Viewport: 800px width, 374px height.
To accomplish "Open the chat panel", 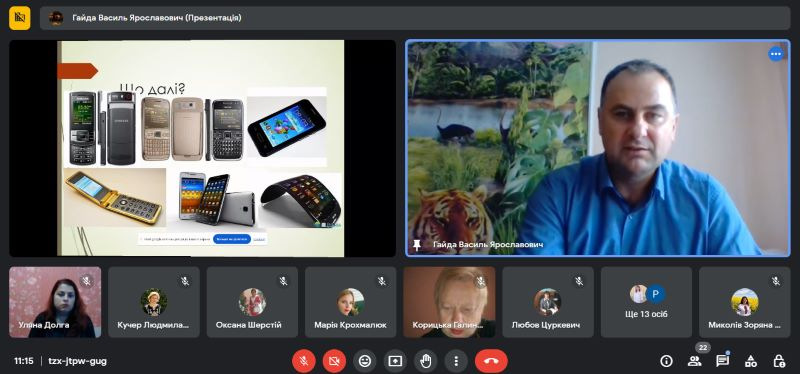I will [x=722, y=361].
